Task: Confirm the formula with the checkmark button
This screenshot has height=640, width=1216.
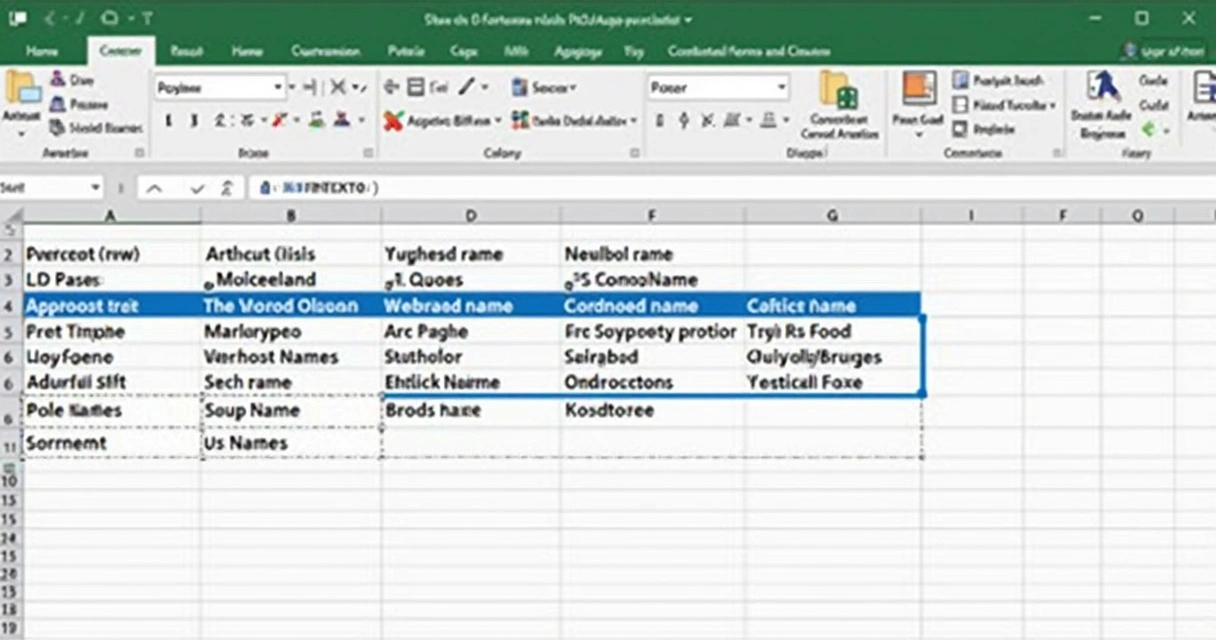Action: click(x=197, y=188)
